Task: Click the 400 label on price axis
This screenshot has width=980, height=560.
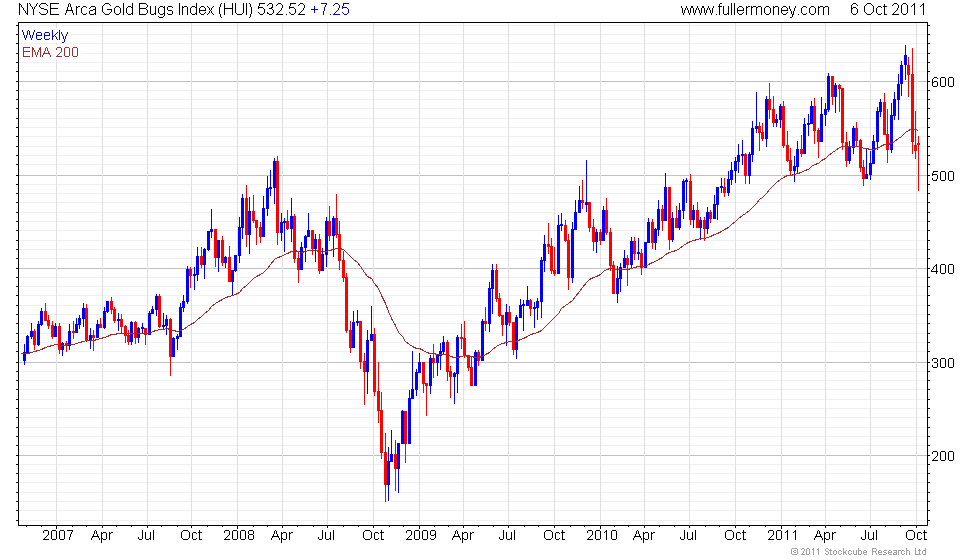Action: point(945,269)
